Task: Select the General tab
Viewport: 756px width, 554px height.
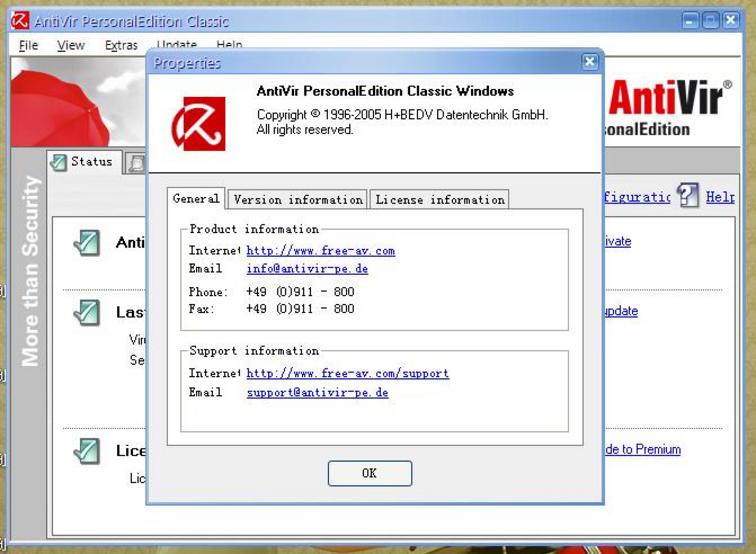Action: 196,199
